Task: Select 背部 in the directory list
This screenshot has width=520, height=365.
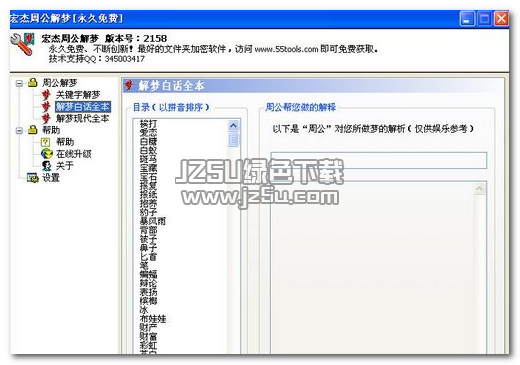Action: (x=148, y=230)
